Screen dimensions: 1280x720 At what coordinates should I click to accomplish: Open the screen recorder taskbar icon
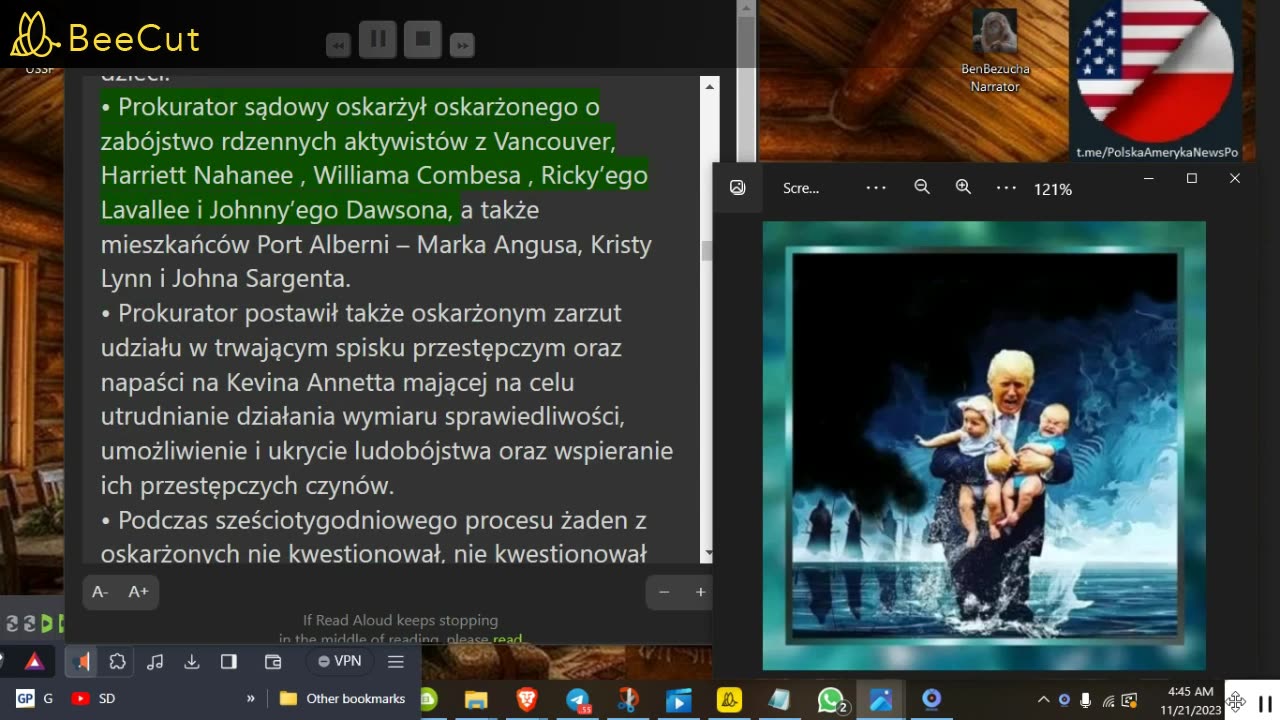tap(932, 698)
